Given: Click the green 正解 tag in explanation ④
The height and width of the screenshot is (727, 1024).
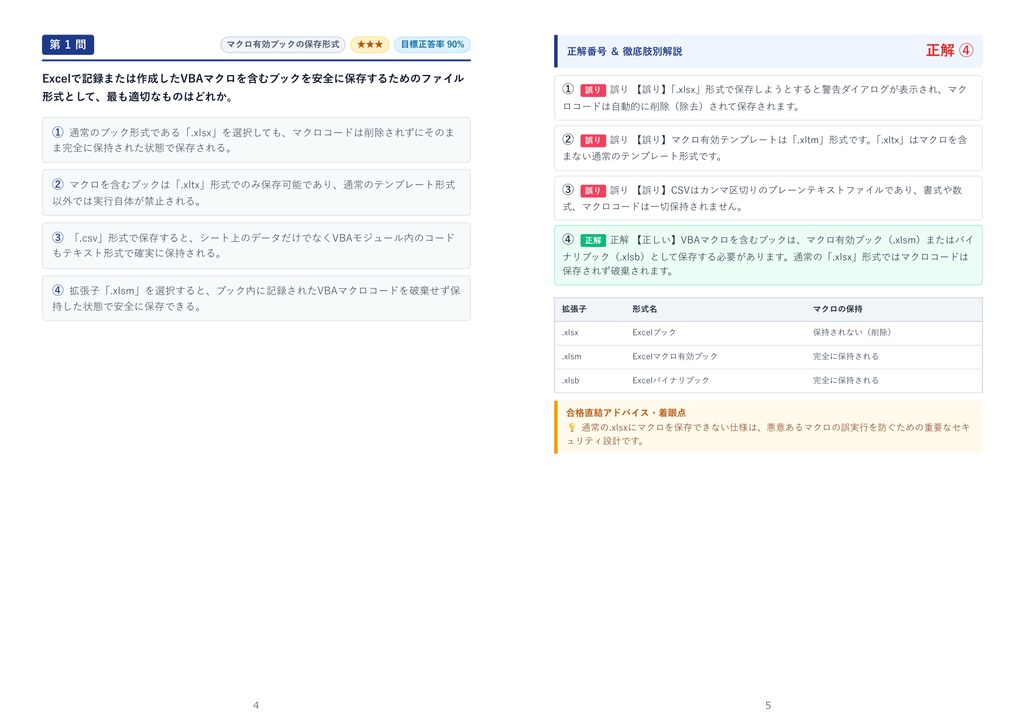Looking at the screenshot, I should [592, 240].
